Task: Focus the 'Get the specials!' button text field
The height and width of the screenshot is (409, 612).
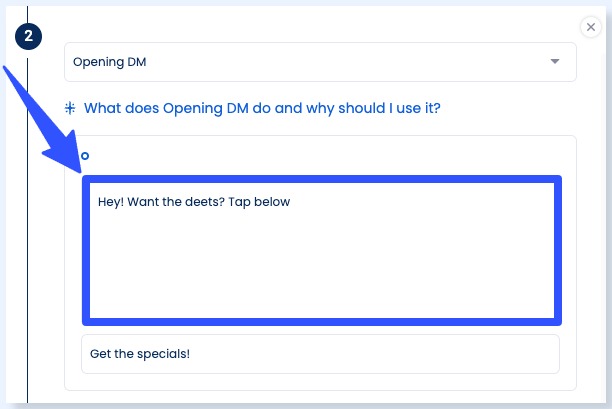Action: pos(320,354)
